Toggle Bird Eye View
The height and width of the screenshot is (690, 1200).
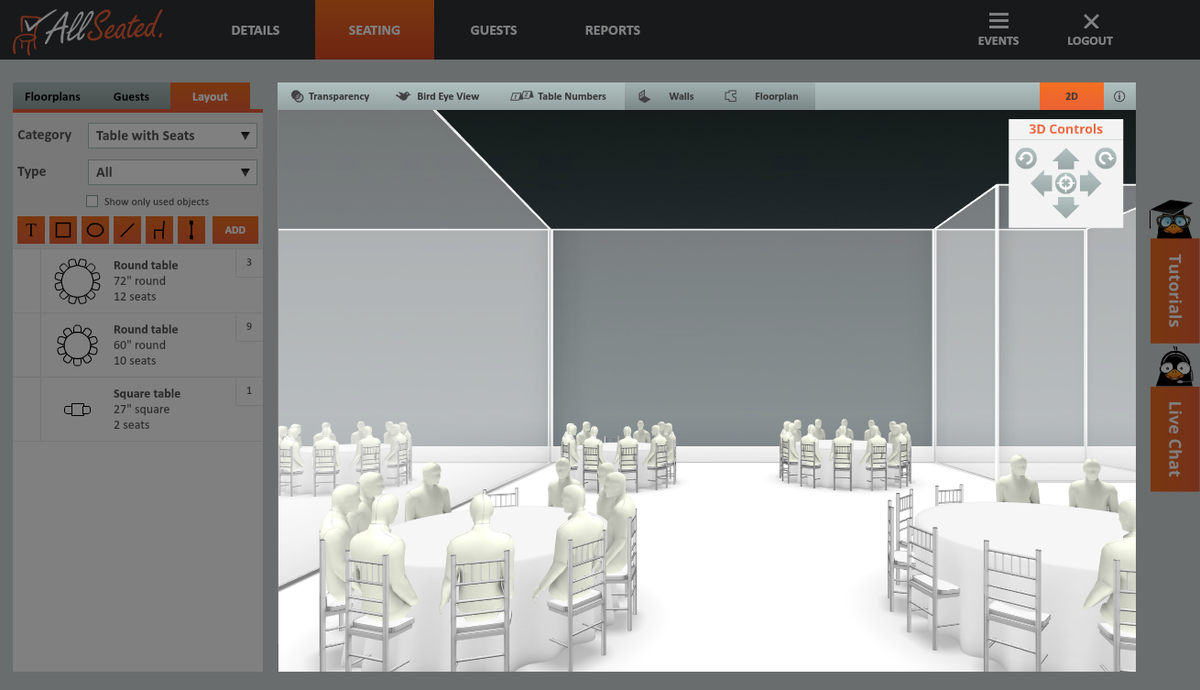tap(438, 97)
